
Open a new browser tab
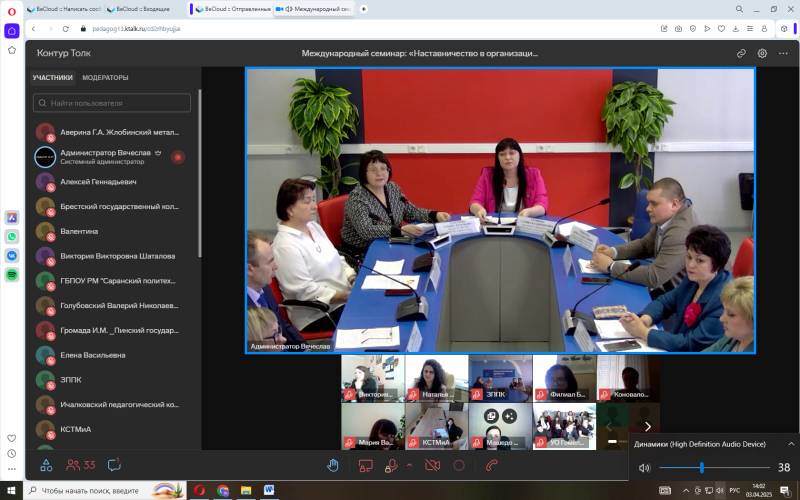363,9
